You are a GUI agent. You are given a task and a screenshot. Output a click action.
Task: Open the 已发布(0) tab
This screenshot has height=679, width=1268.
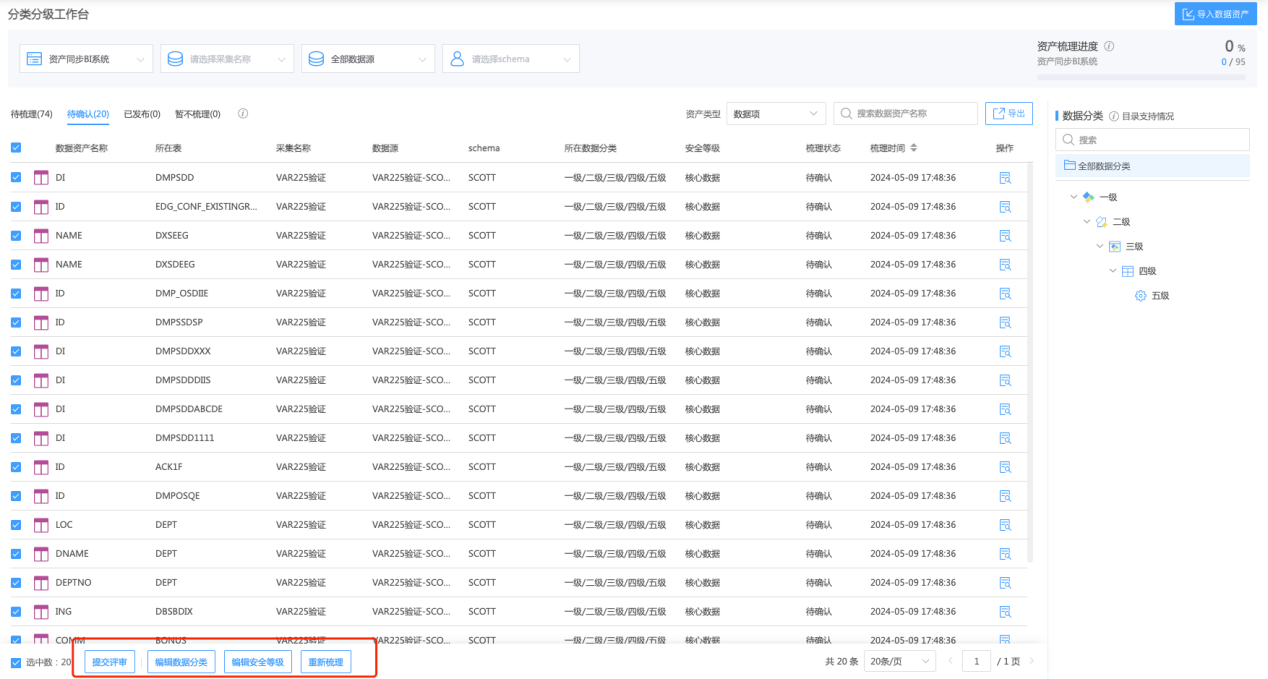(142, 114)
